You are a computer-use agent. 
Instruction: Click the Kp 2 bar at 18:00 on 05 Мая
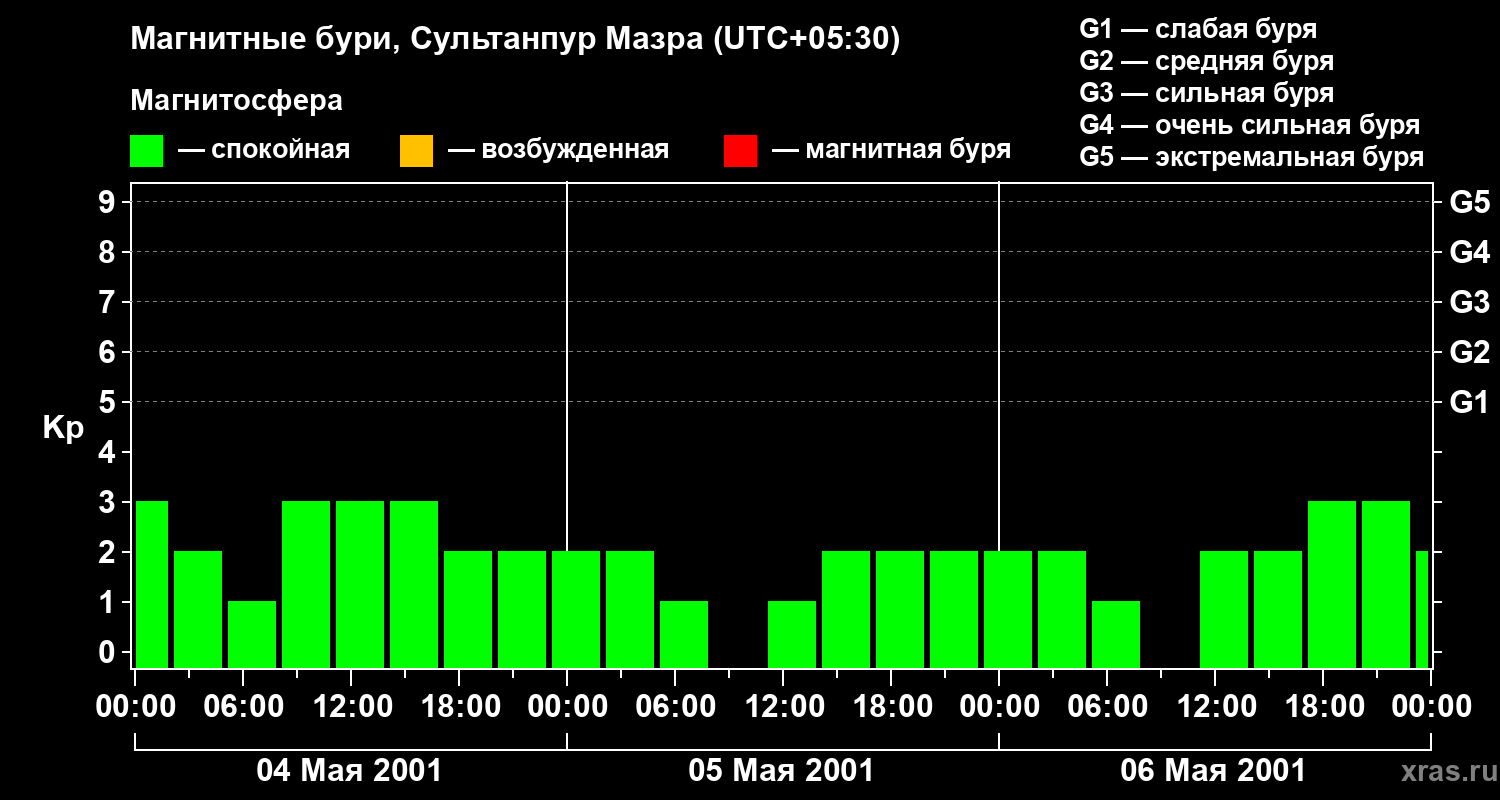pyautogui.click(x=900, y=609)
